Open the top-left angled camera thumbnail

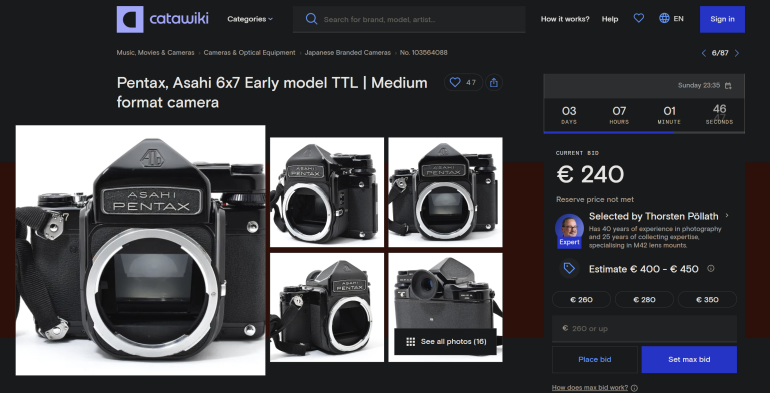point(327,192)
